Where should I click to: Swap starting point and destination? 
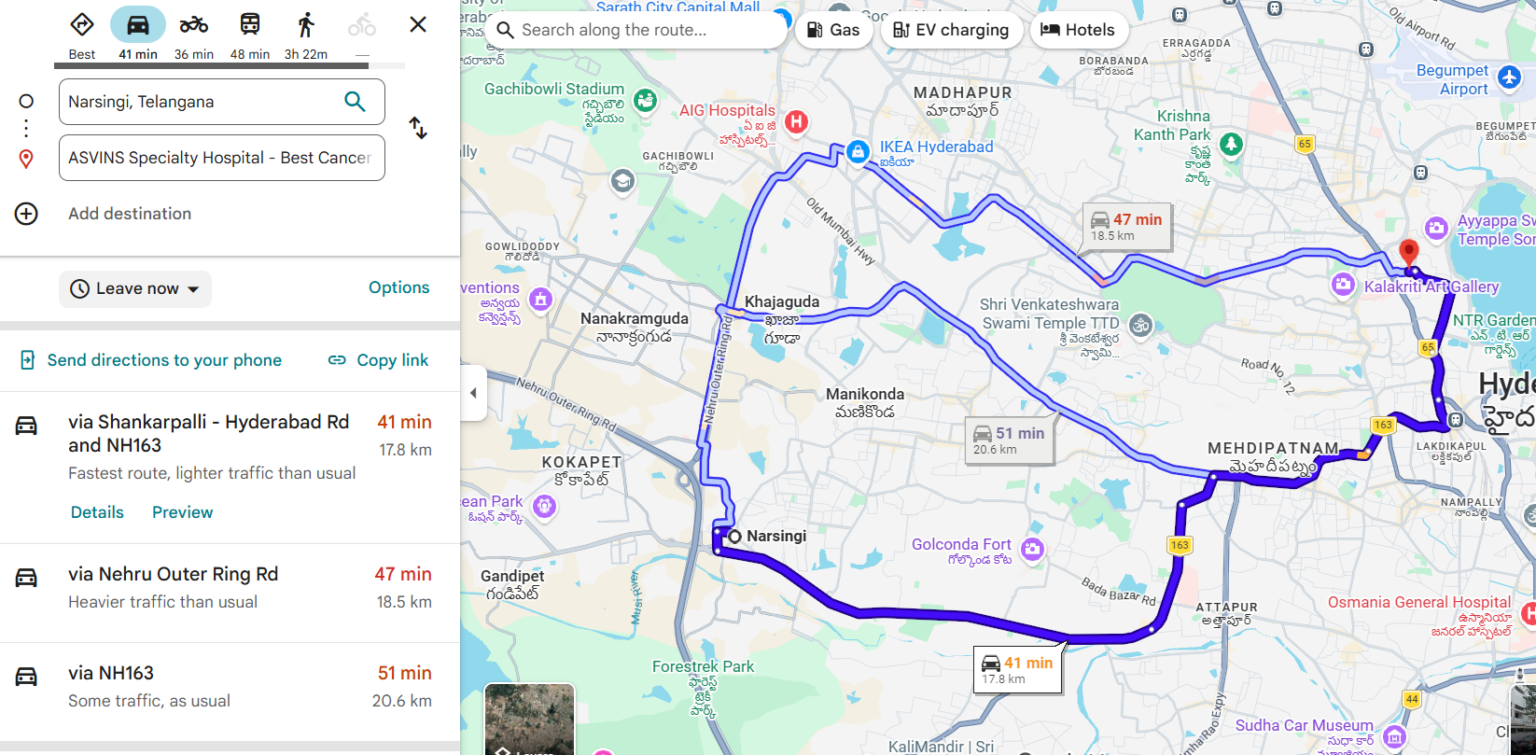(x=418, y=128)
